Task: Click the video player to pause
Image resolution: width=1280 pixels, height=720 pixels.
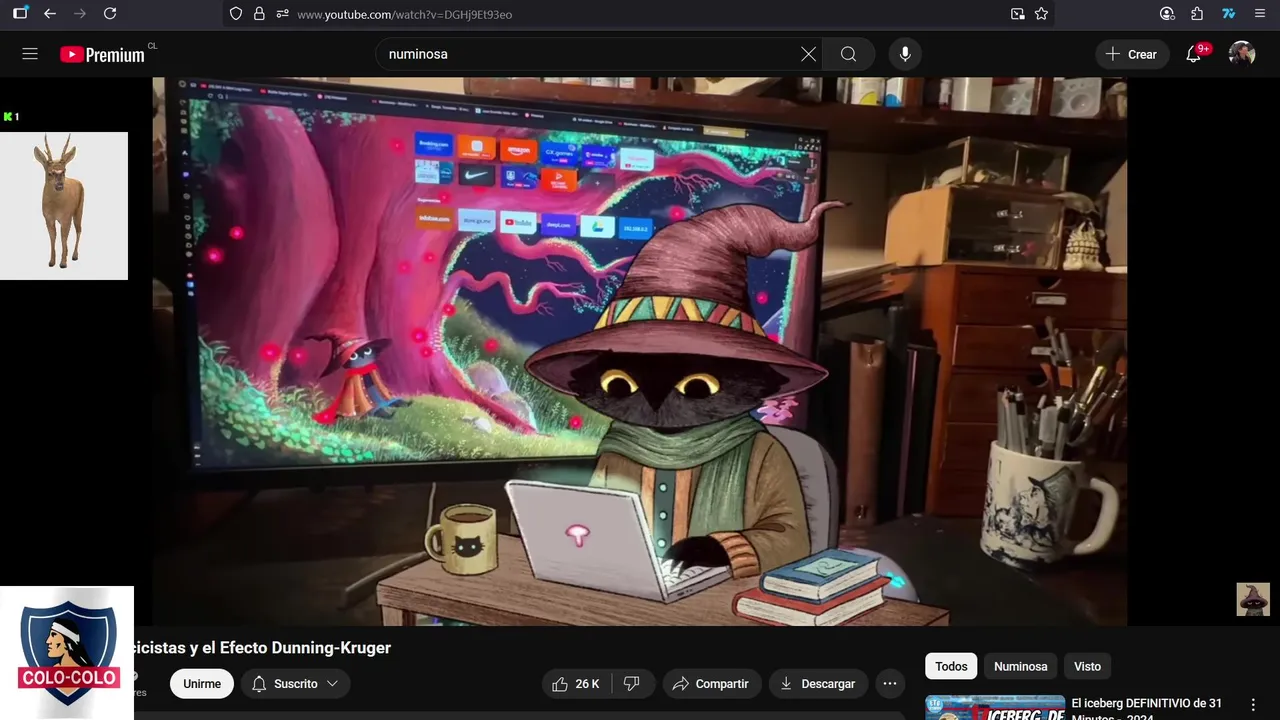Action: 640,351
